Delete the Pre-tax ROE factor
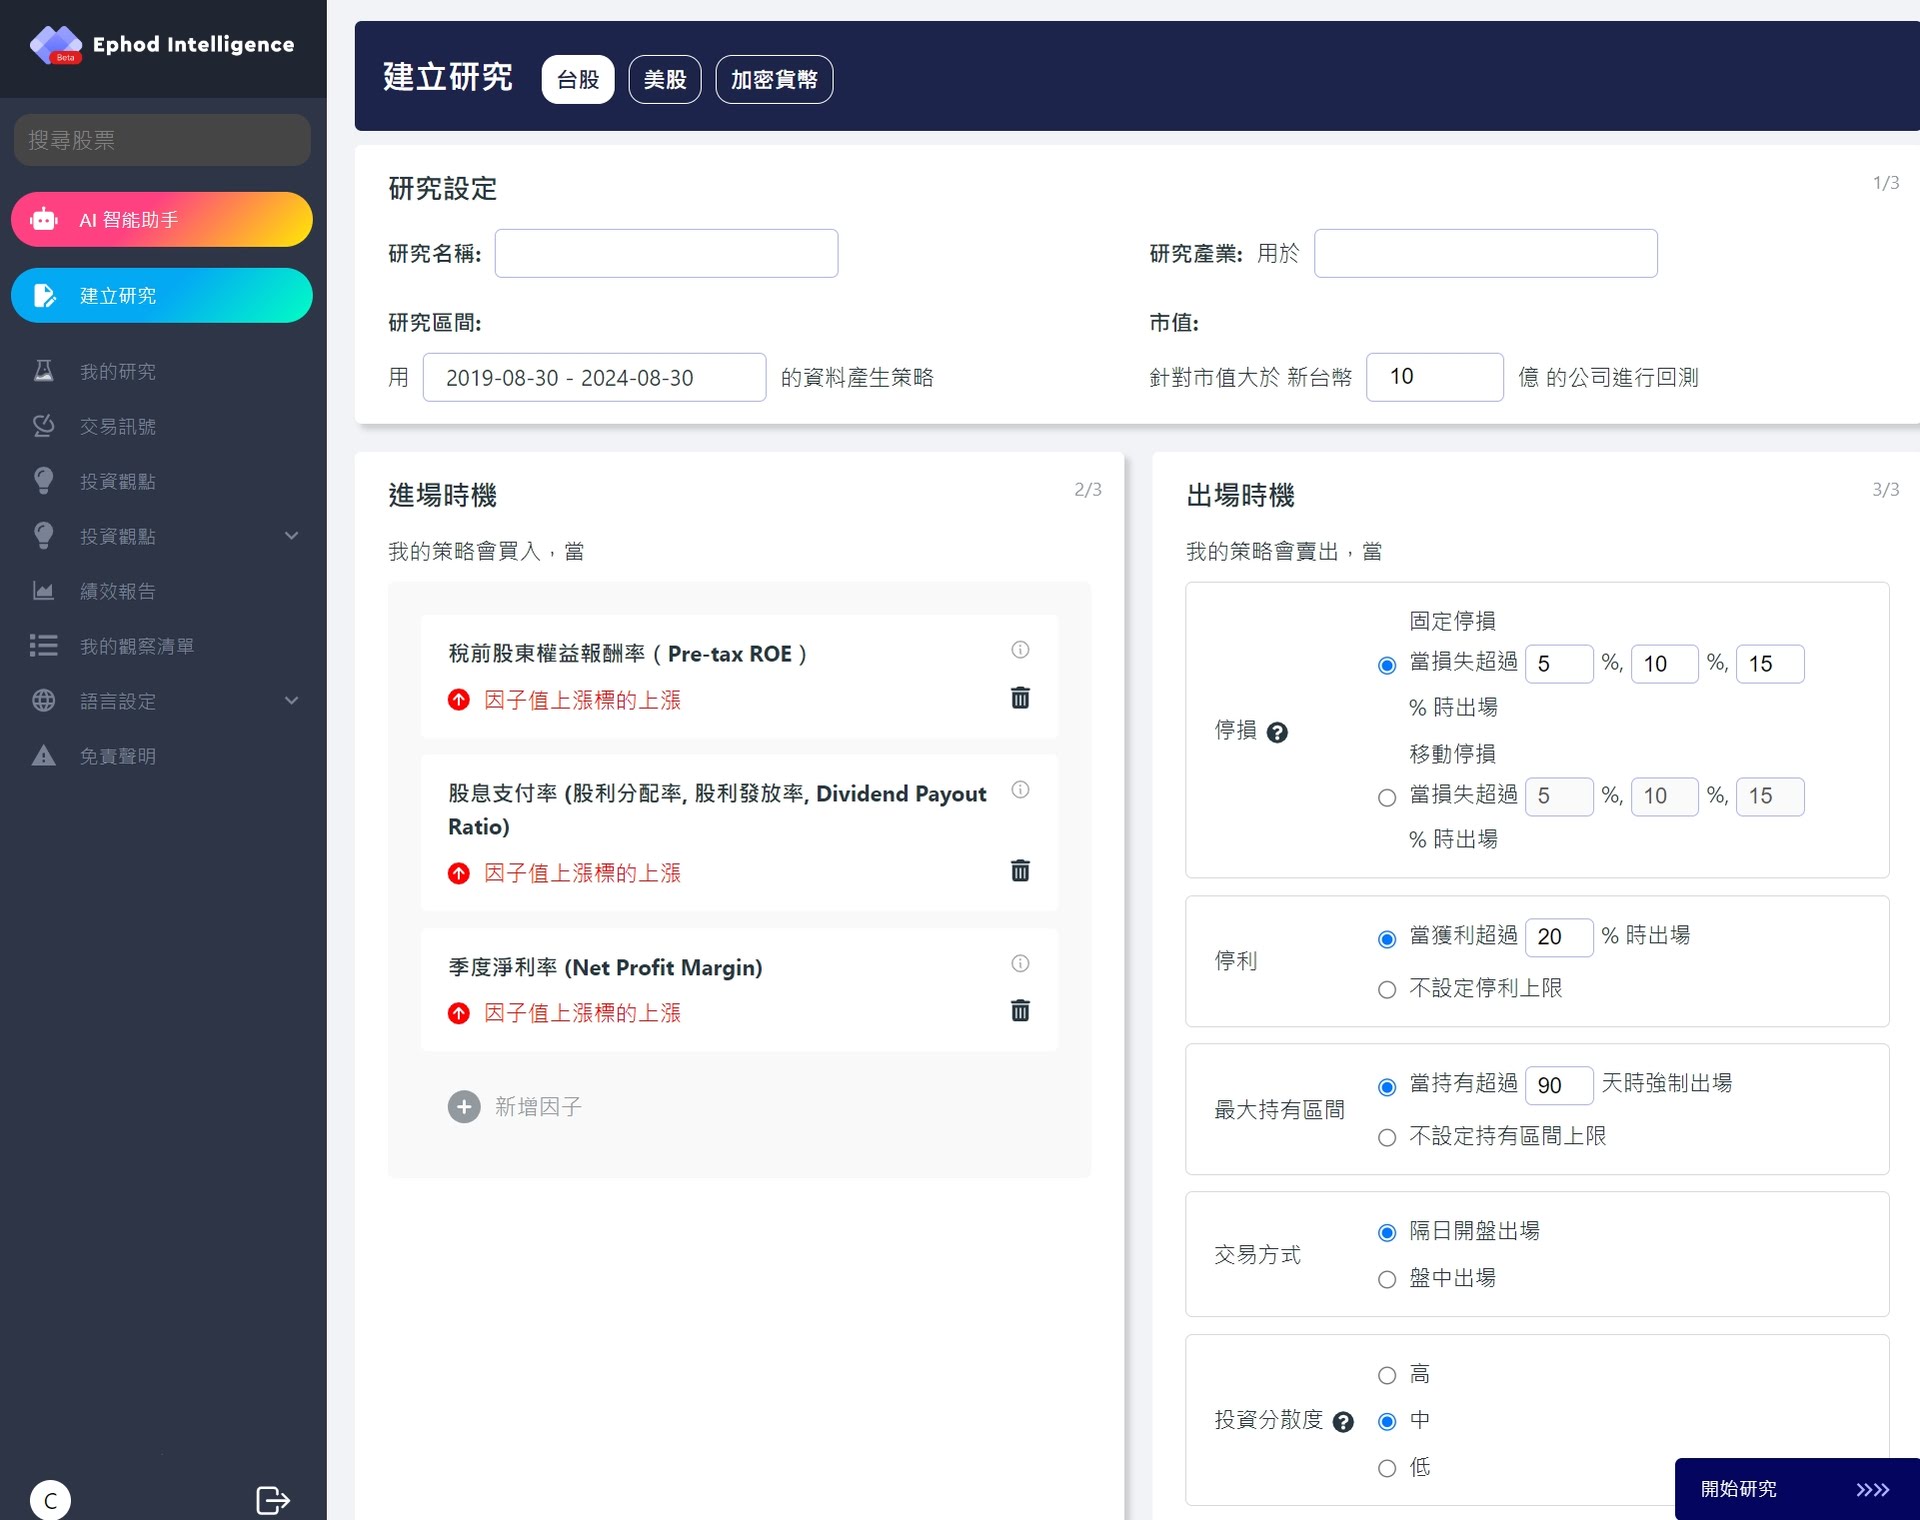 [x=1020, y=698]
